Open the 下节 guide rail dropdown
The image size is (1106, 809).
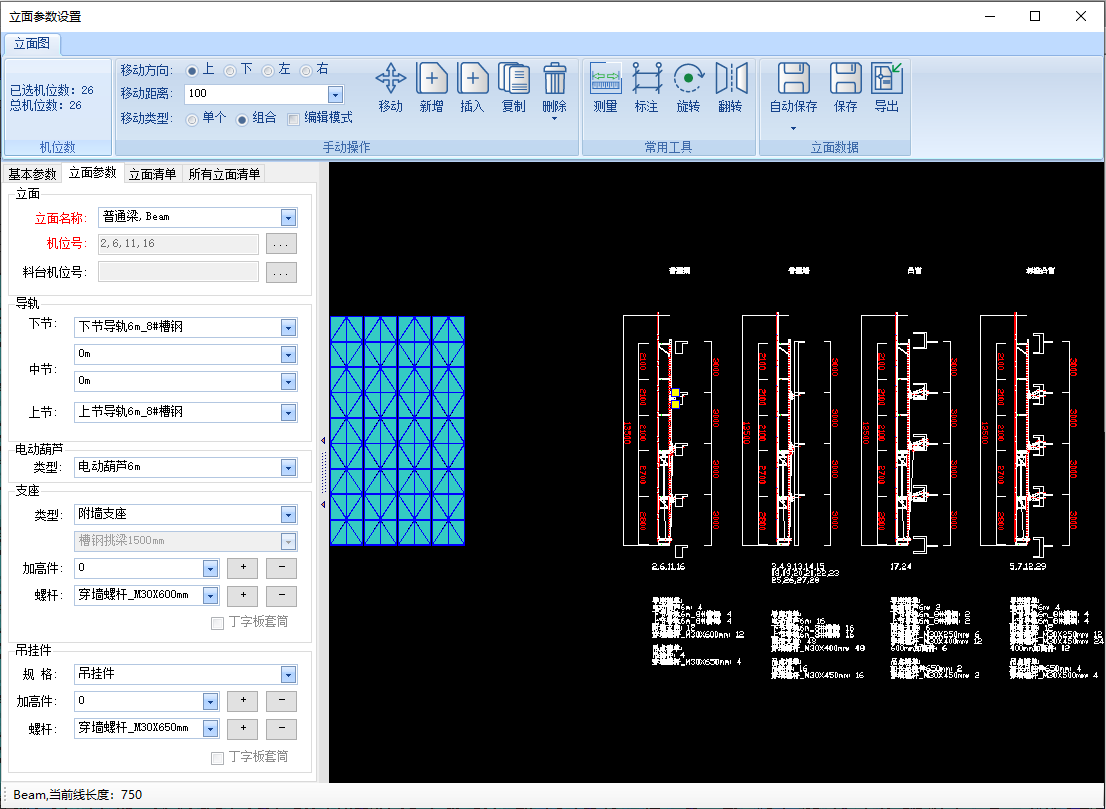point(288,327)
